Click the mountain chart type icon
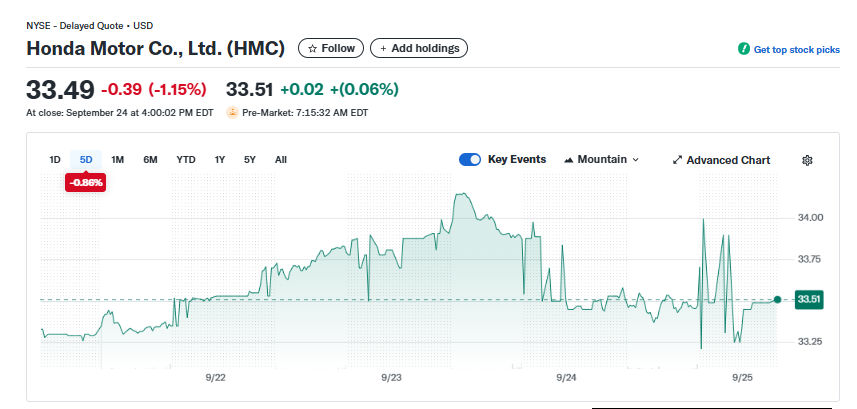Image resolution: width=857 pixels, height=409 pixels. coord(569,160)
